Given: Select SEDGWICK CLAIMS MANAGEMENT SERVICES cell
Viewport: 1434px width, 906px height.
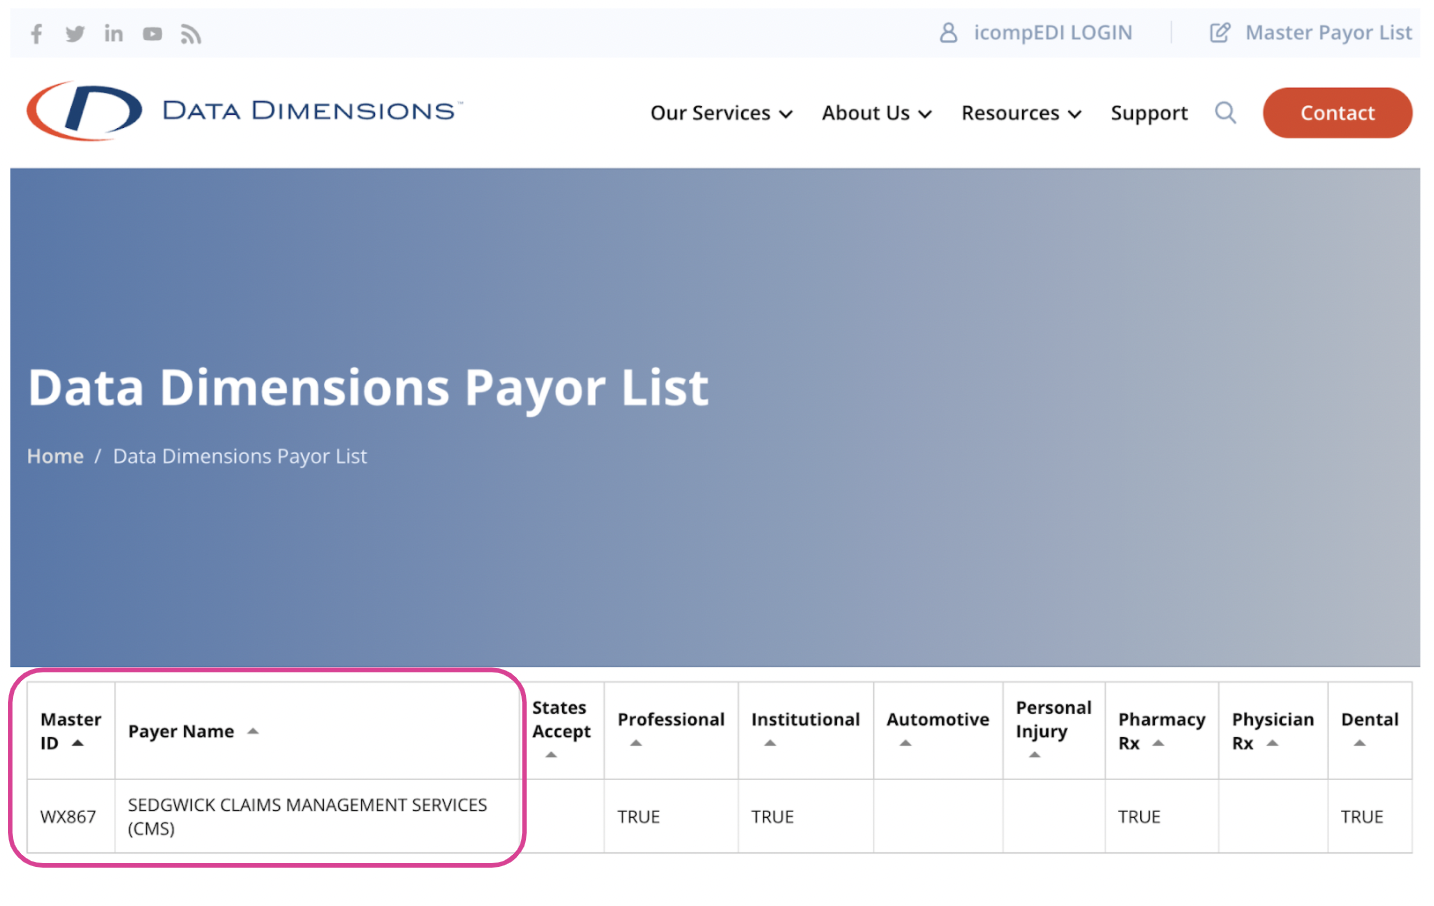Looking at the screenshot, I should (x=317, y=817).
